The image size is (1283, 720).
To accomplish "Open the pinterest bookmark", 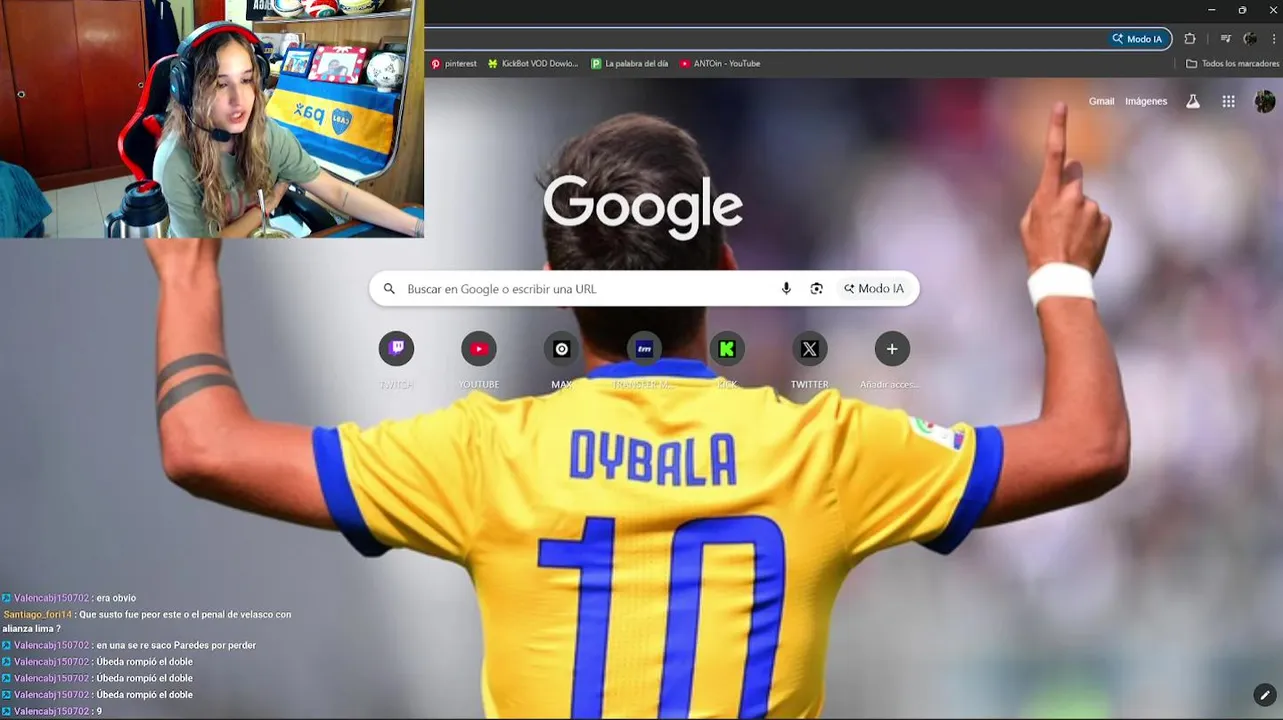I will click(x=454, y=63).
